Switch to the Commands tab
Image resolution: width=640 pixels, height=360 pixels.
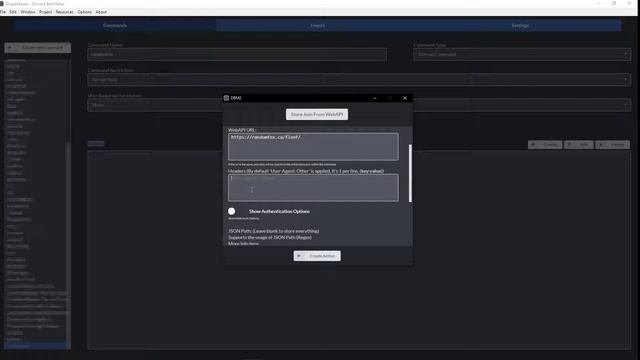(115, 25)
